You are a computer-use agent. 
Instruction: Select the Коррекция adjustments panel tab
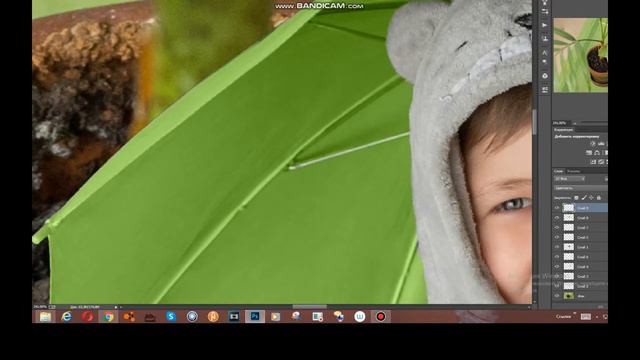(564, 129)
